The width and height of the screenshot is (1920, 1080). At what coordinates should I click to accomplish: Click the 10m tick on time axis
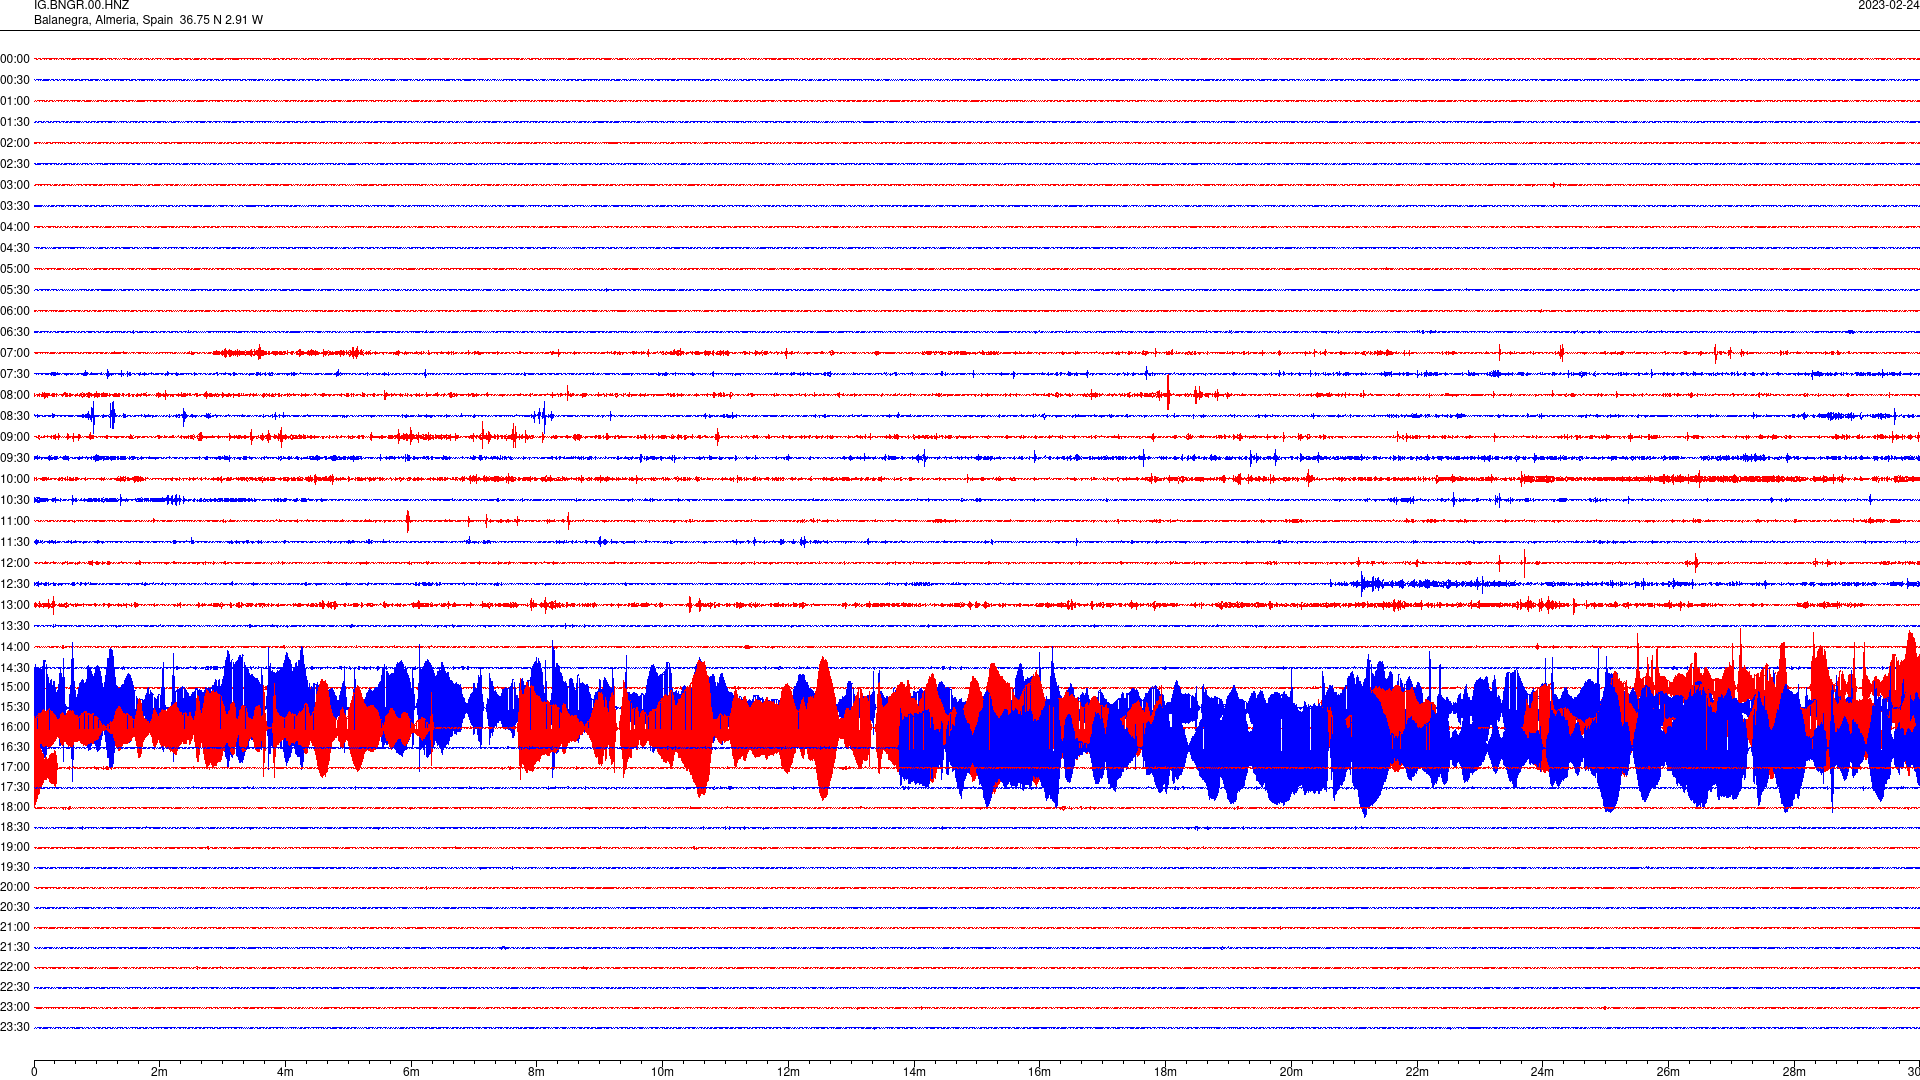point(662,1072)
